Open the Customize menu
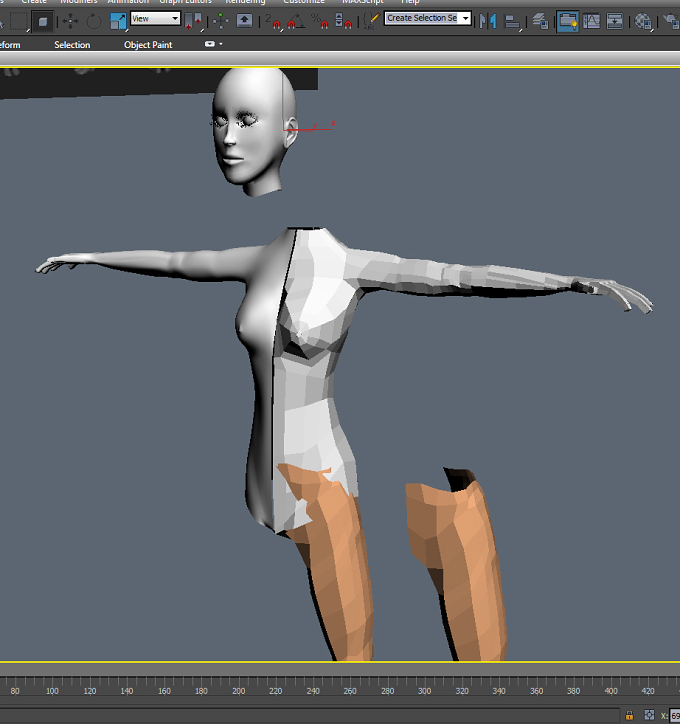680x724 pixels. pyautogui.click(x=304, y=2)
